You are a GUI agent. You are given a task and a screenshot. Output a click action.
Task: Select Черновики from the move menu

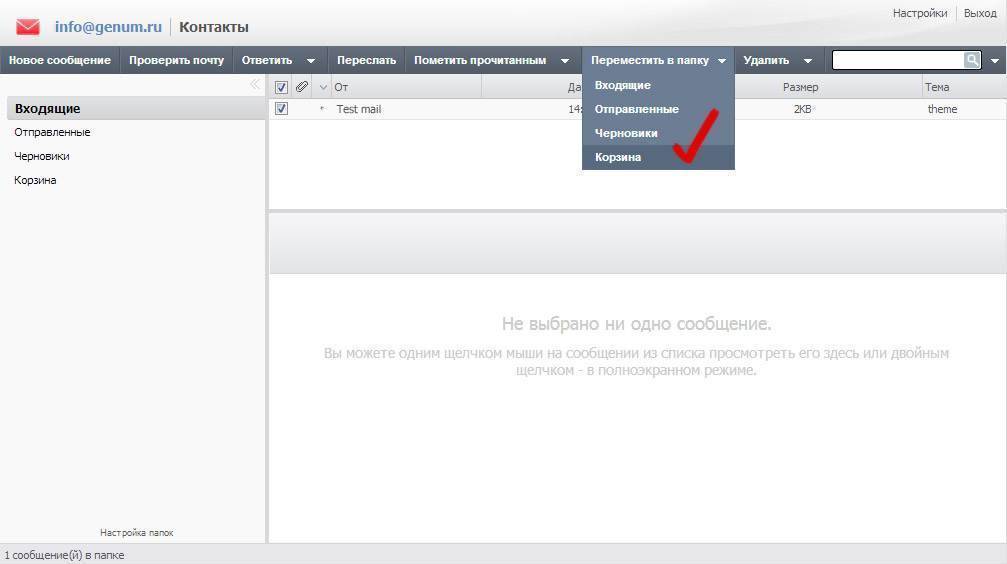(626, 133)
